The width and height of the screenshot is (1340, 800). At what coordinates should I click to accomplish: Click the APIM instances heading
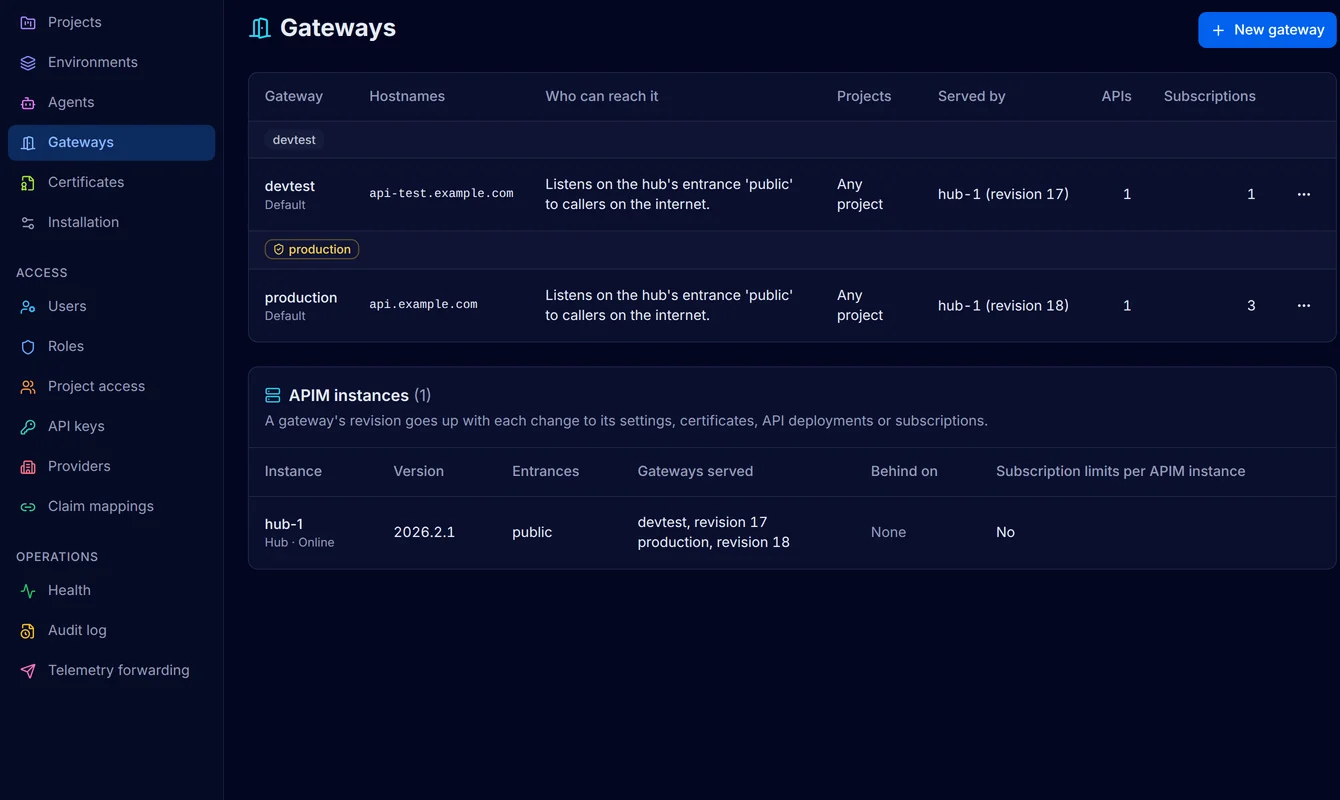point(348,395)
